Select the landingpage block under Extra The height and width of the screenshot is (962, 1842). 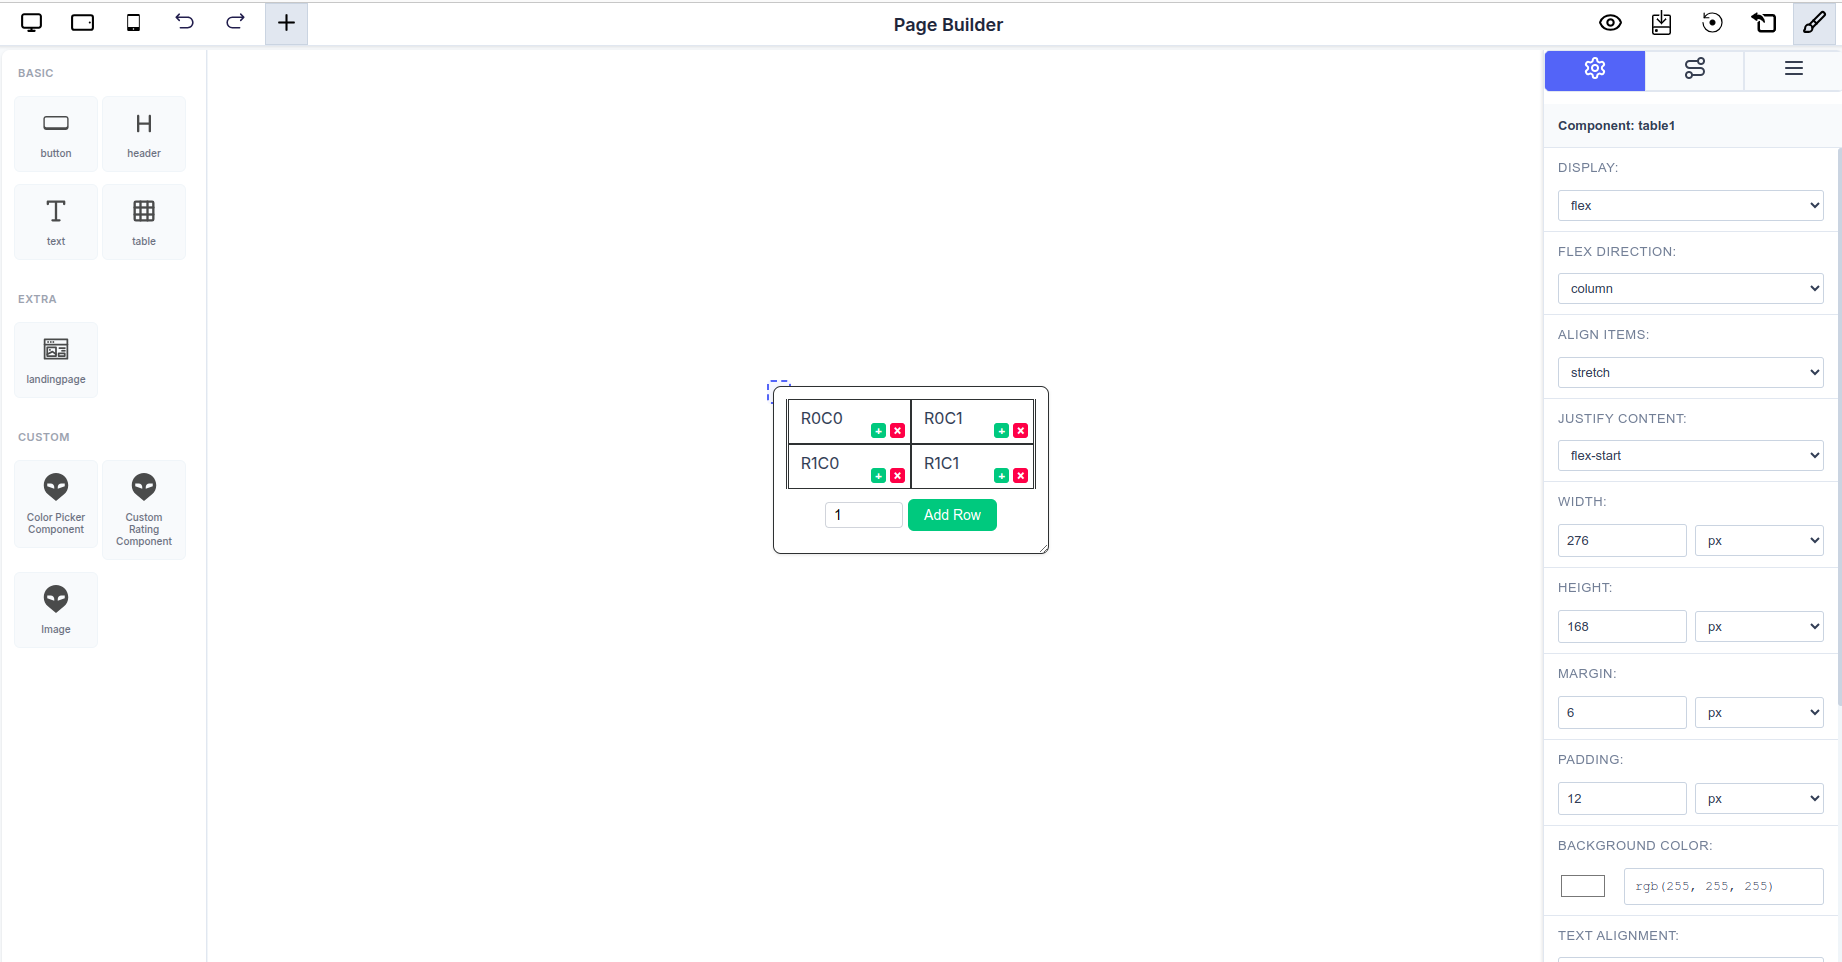point(55,358)
